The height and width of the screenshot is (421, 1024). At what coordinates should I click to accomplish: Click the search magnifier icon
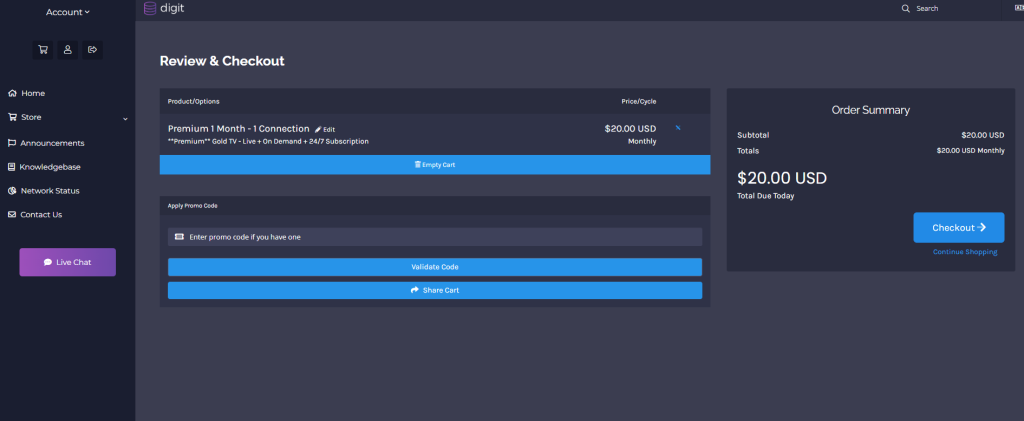(x=906, y=8)
